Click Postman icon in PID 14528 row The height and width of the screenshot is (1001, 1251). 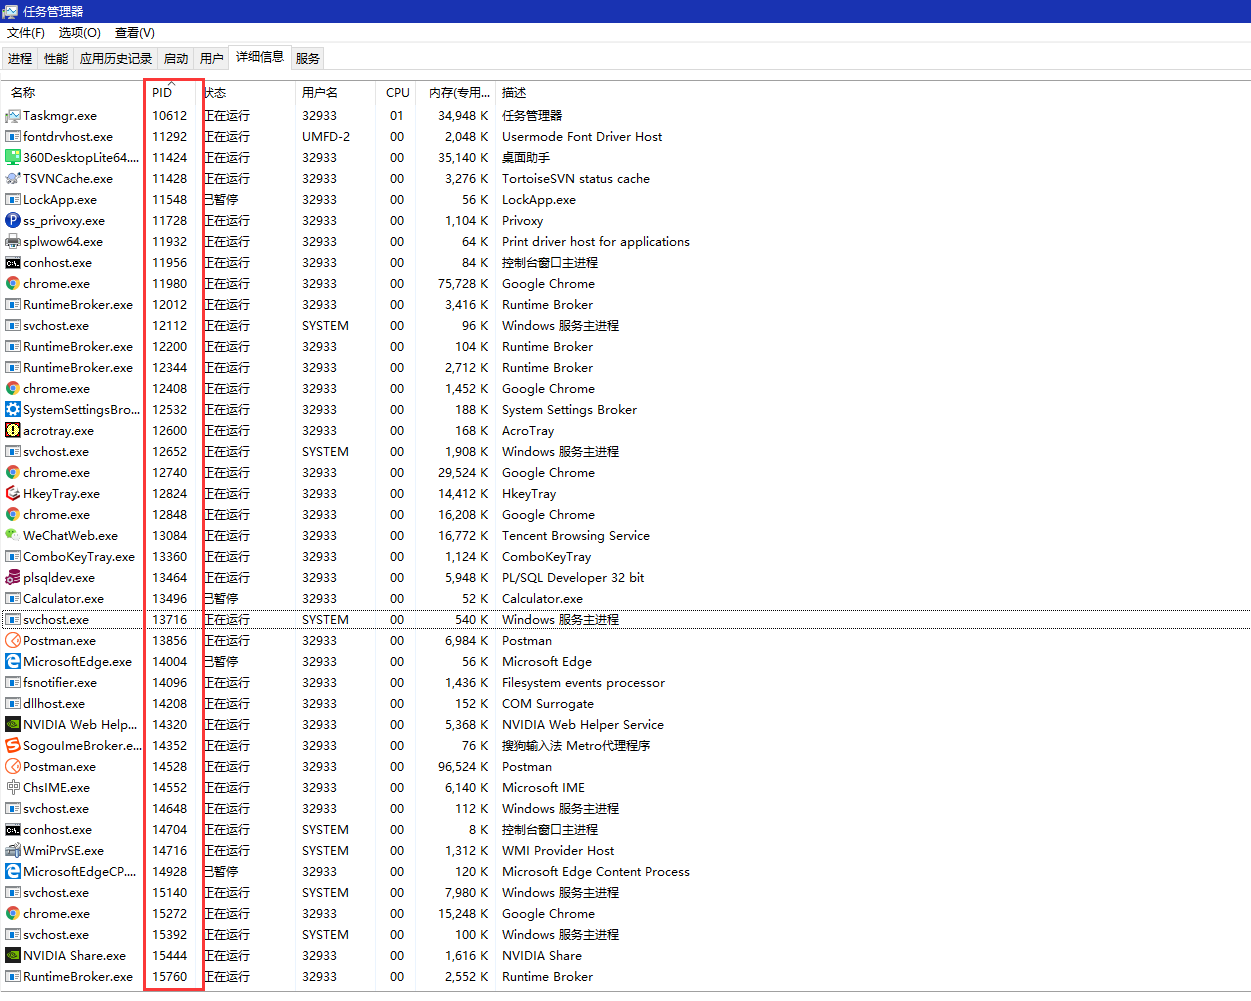pos(13,767)
